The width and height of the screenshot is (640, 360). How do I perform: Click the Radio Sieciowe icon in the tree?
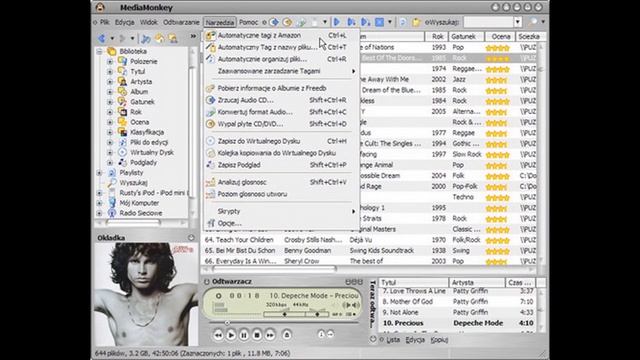point(112,213)
